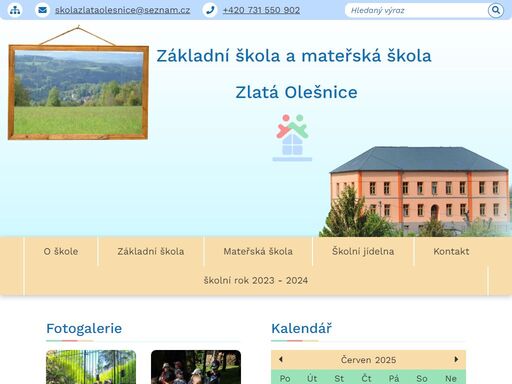Open the Mateřská škola menu item
512x384 pixels.
click(258, 251)
